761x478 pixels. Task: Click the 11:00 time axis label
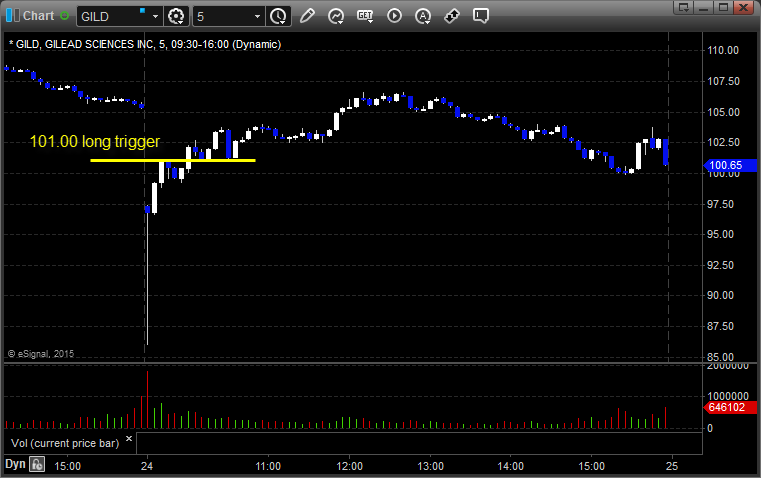[268, 466]
